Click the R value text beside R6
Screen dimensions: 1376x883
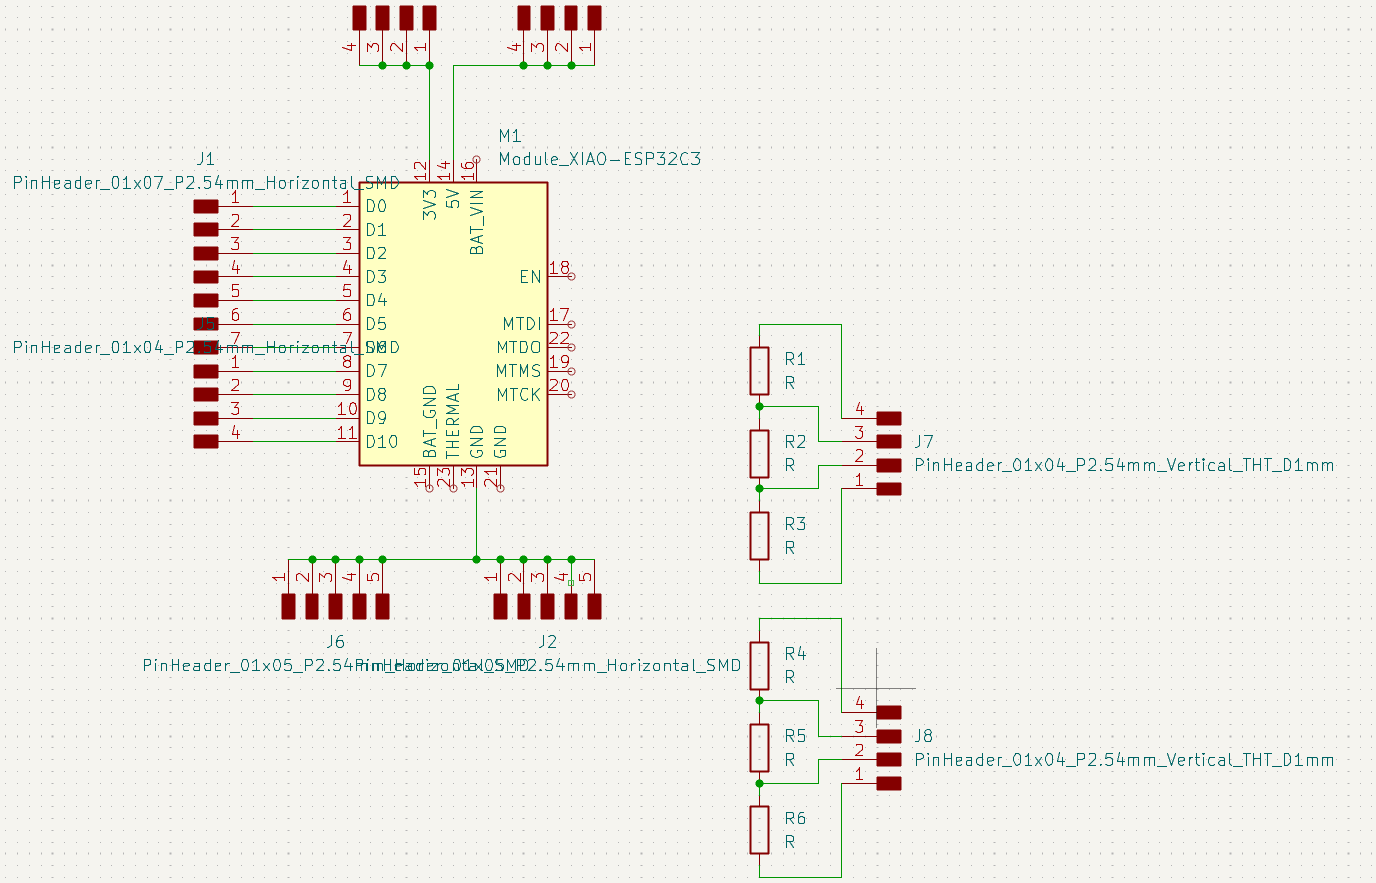(790, 842)
